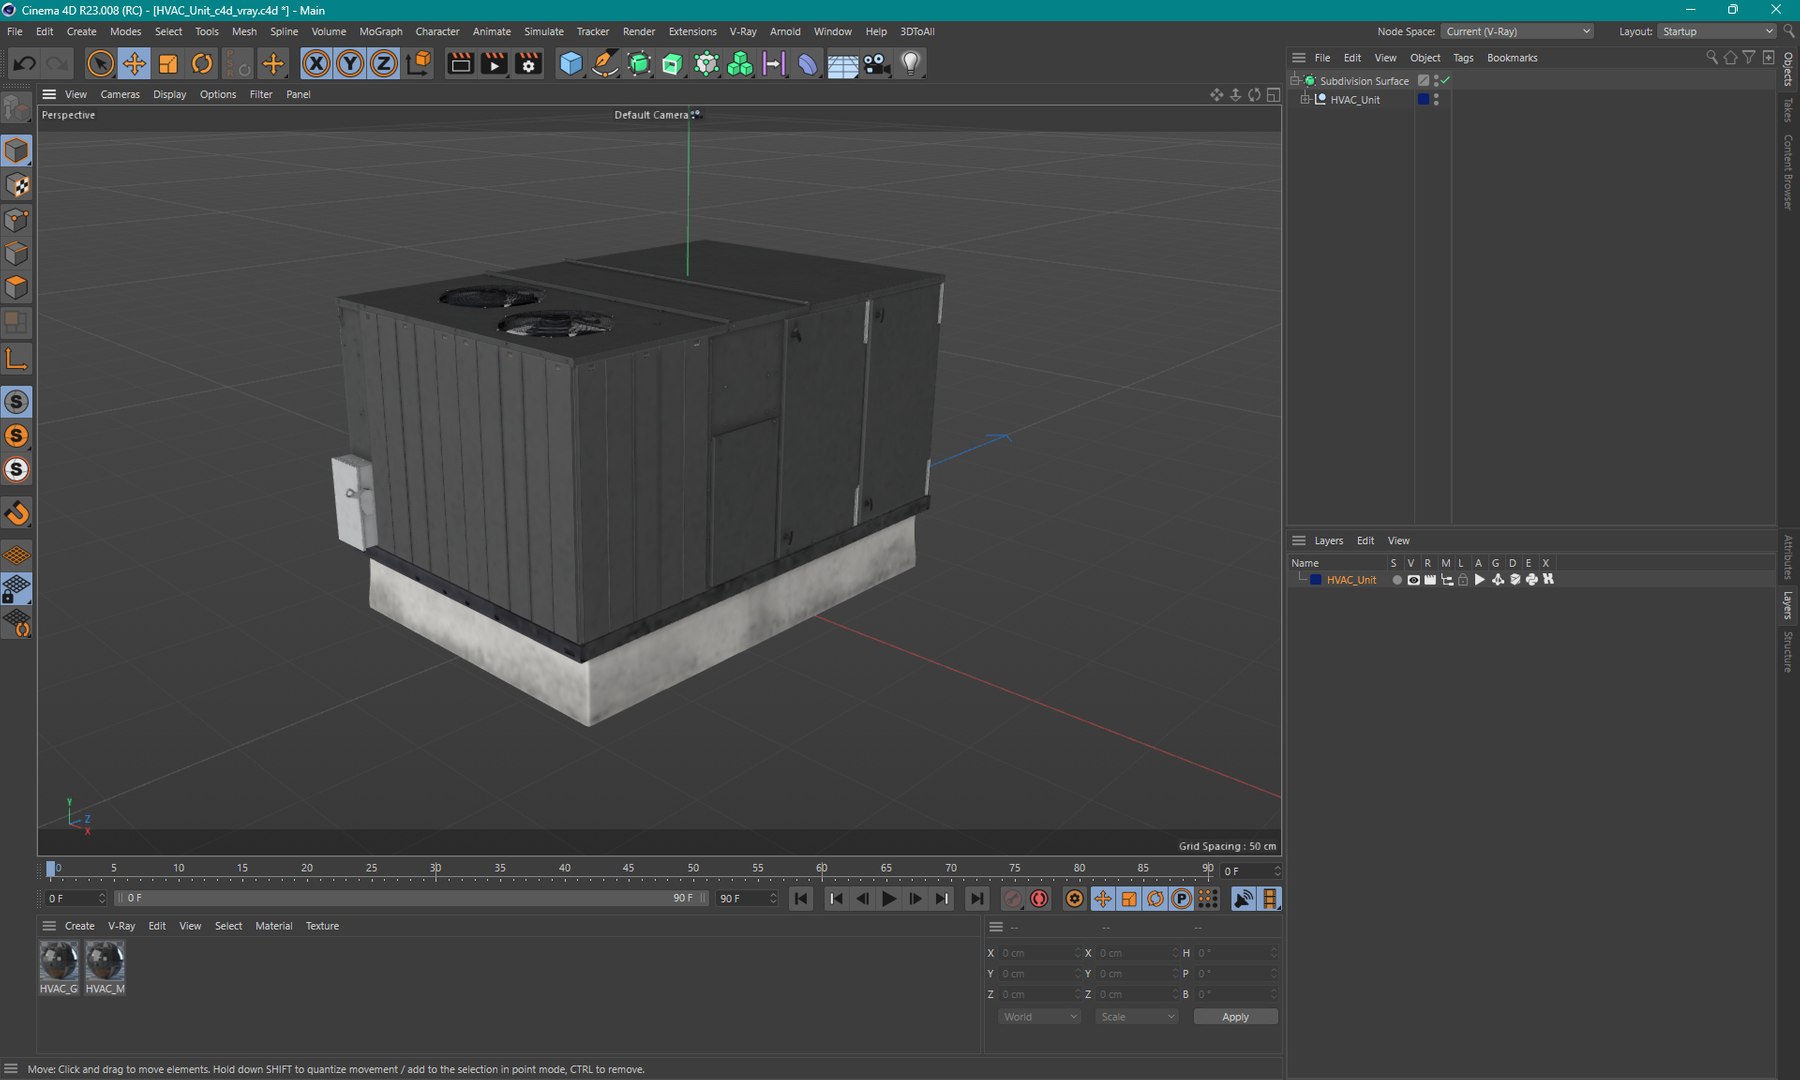Toggle HVAC_Unit layer render clapper
Image resolution: width=1800 pixels, height=1080 pixels.
point(1430,580)
